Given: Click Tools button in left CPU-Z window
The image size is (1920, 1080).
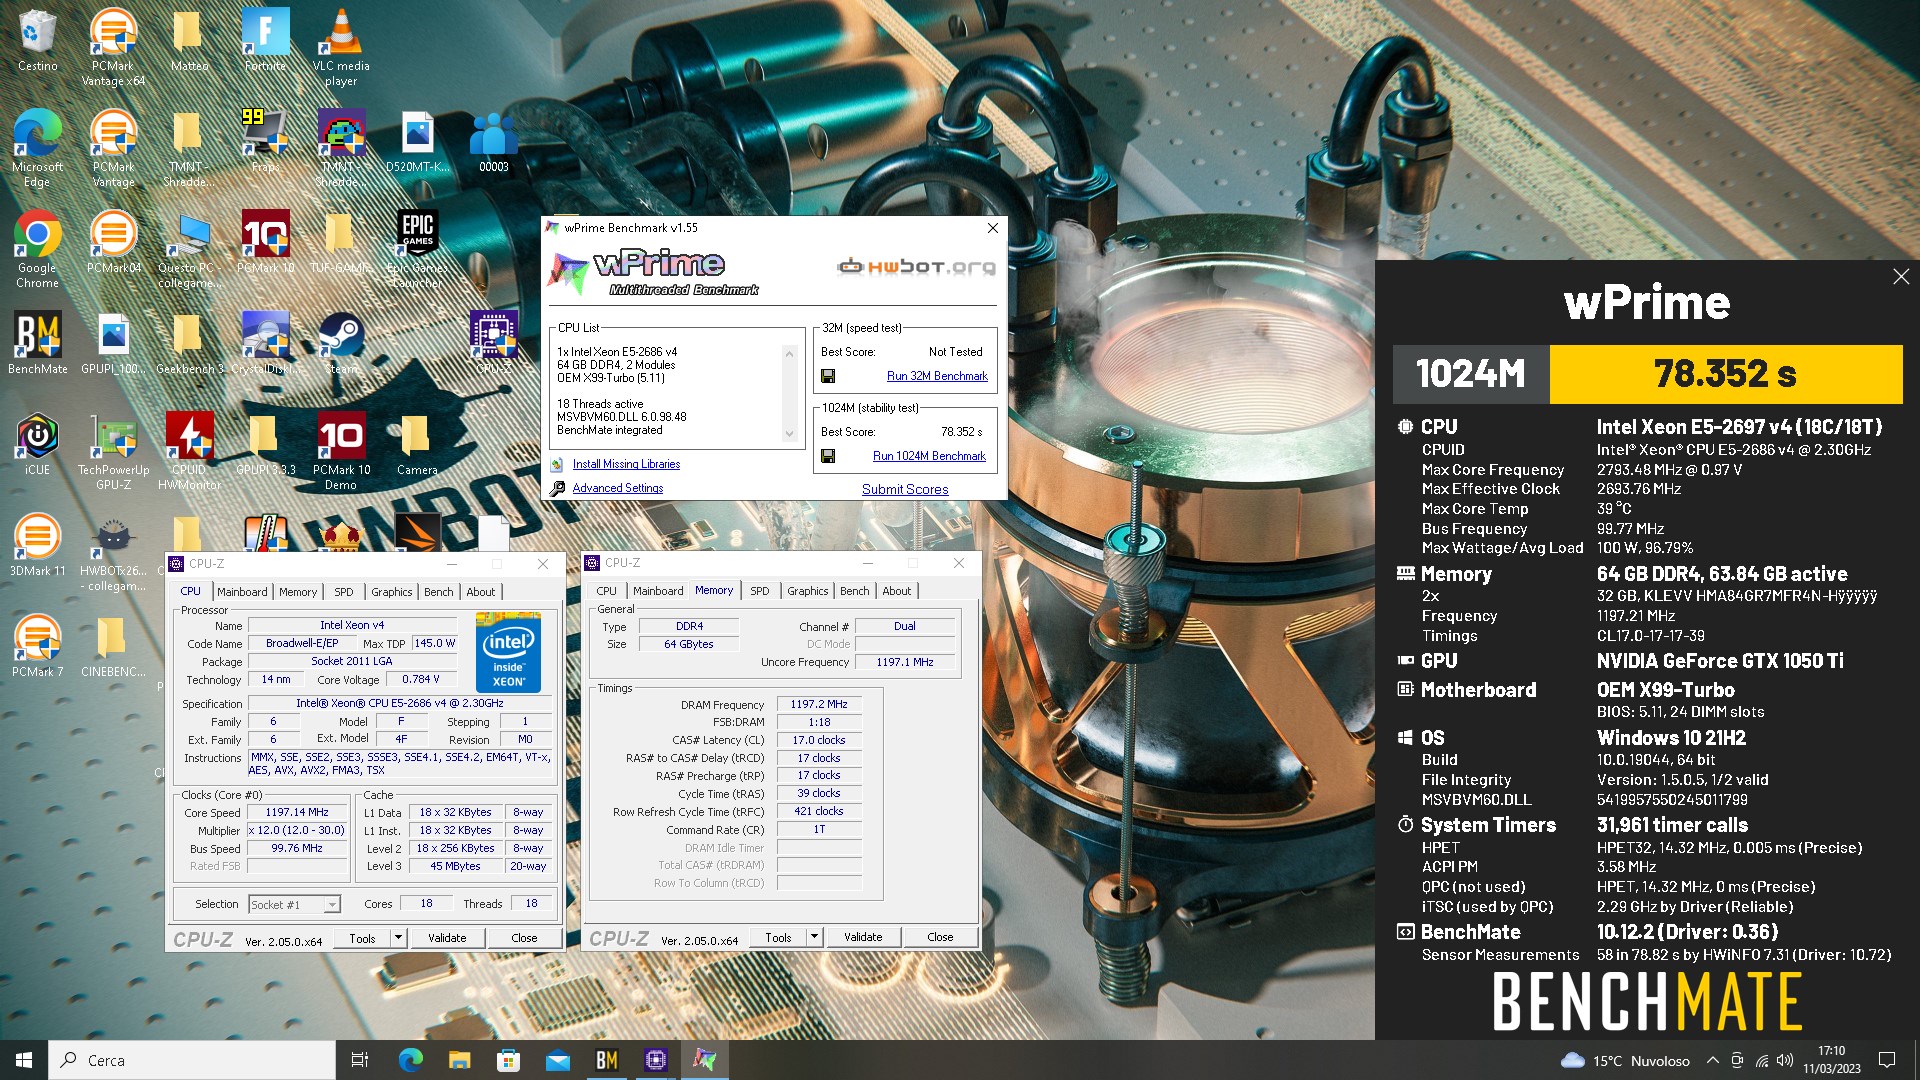Looking at the screenshot, I should [362, 938].
